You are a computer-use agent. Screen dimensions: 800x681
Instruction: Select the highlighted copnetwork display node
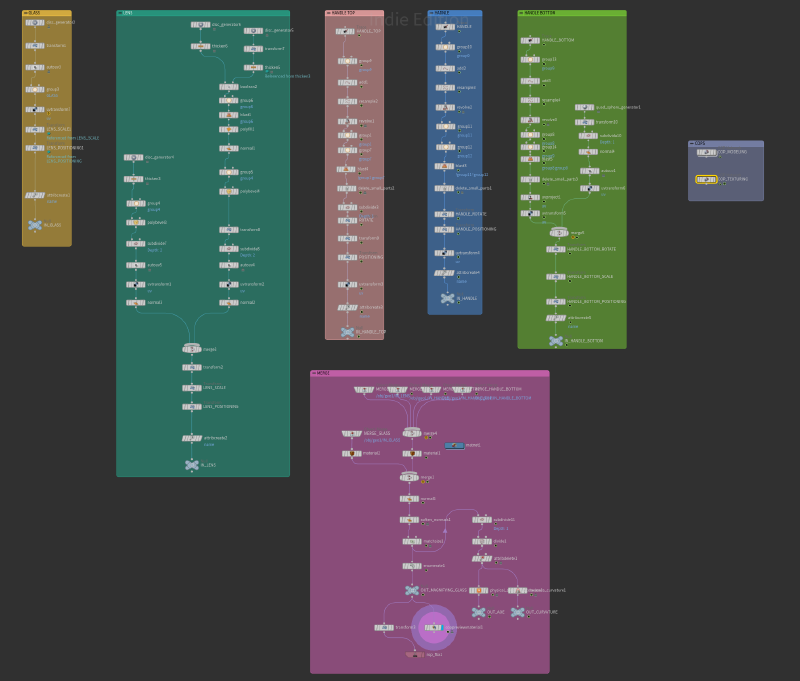tap(433, 627)
